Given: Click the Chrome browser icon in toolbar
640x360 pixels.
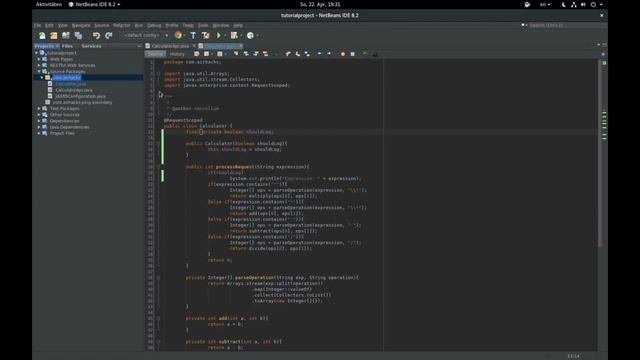Looking at the screenshot, I should tap(178, 36).
